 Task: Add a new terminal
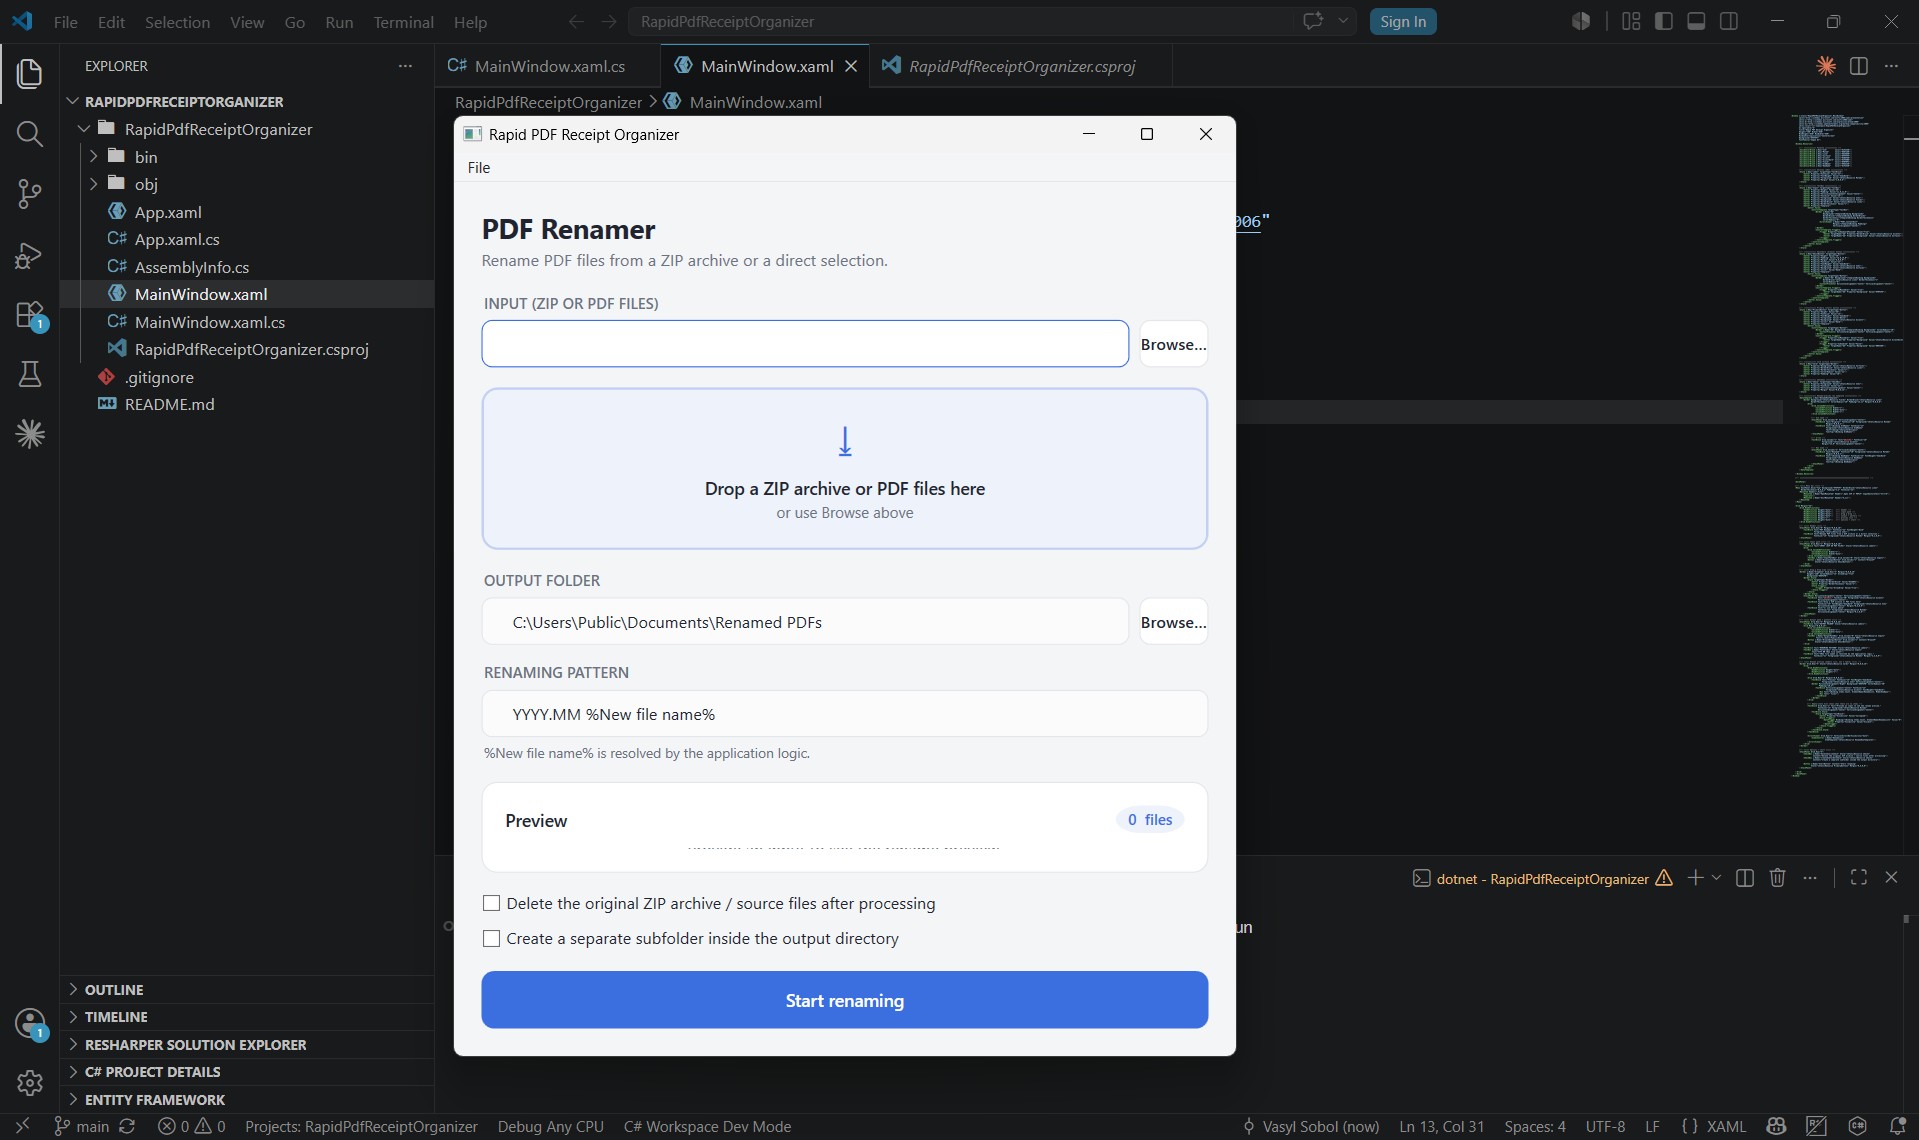pyautogui.click(x=1695, y=877)
